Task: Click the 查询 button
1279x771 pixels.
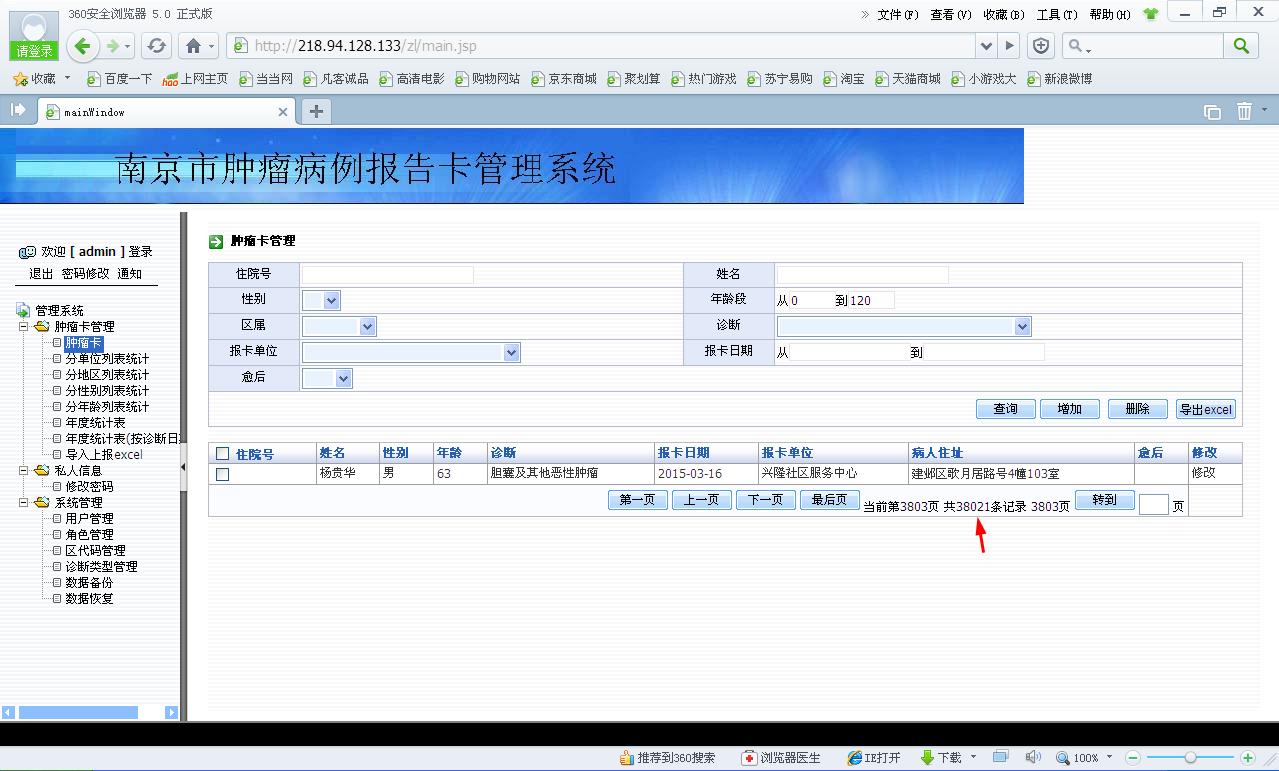Action: (x=1005, y=409)
